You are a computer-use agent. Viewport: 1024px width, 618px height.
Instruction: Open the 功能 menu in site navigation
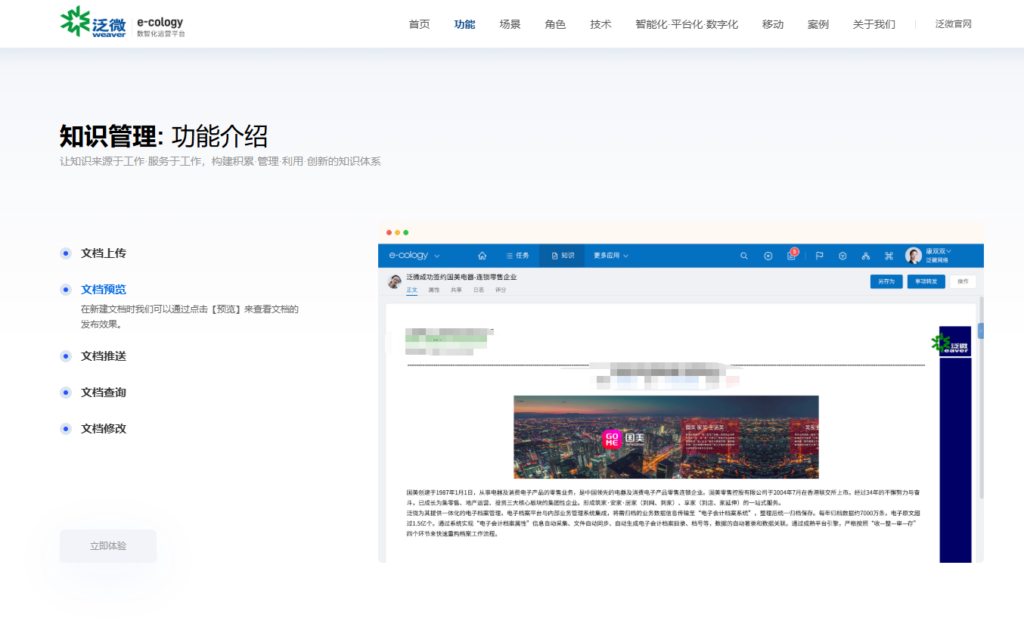coord(464,24)
